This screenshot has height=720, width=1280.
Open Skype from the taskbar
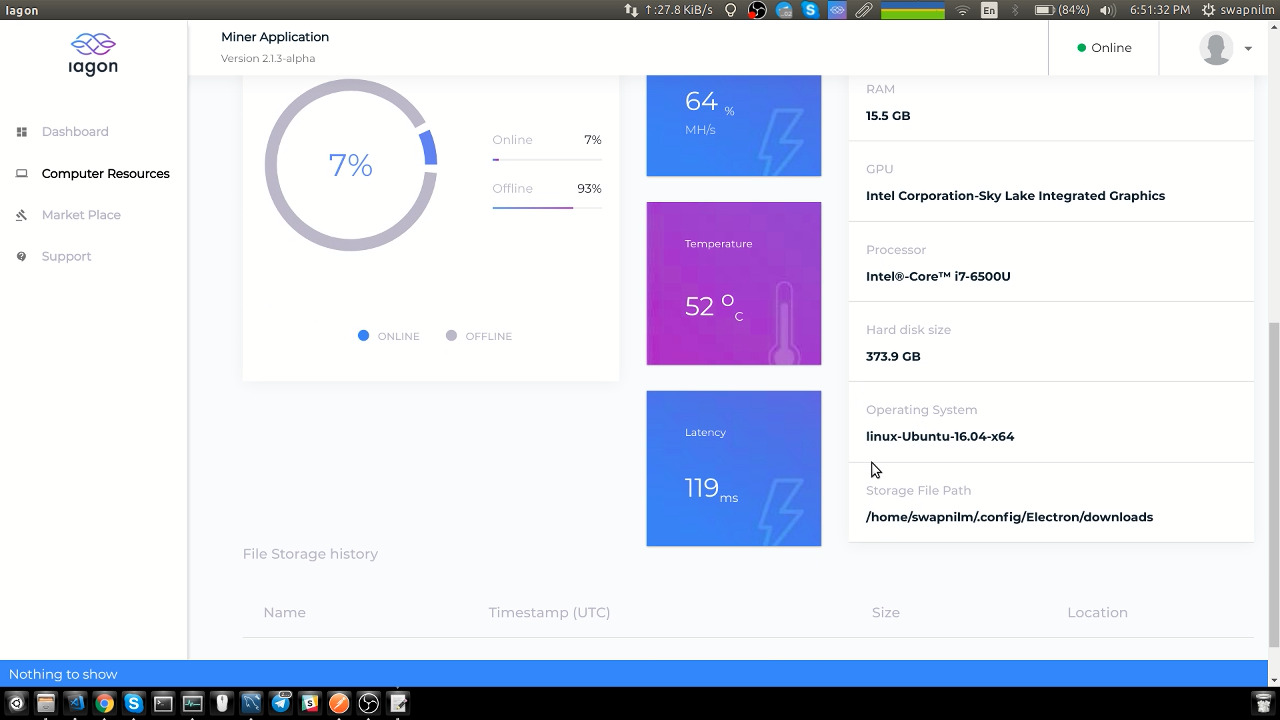pyautogui.click(x=133, y=703)
